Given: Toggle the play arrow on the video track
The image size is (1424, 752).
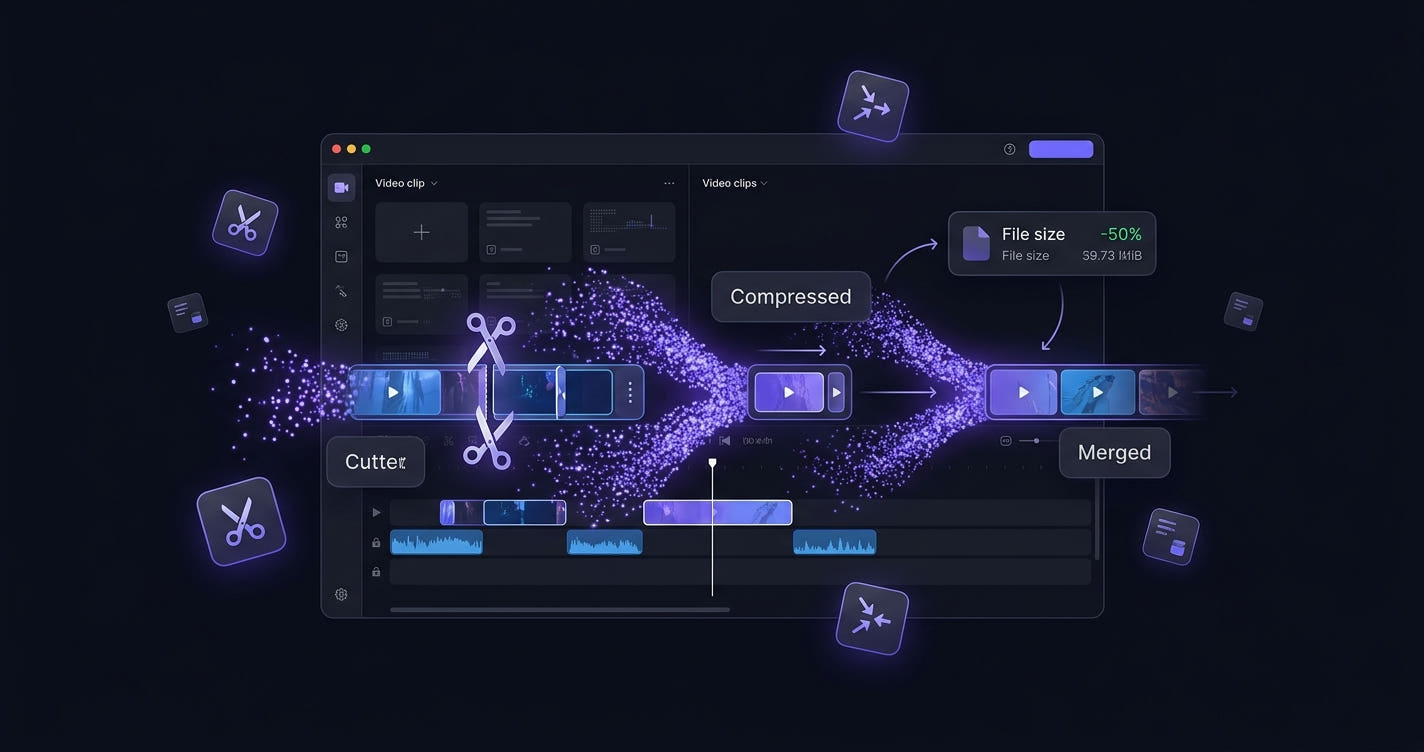Looking at the screenshot, I should tap(376, 513).
